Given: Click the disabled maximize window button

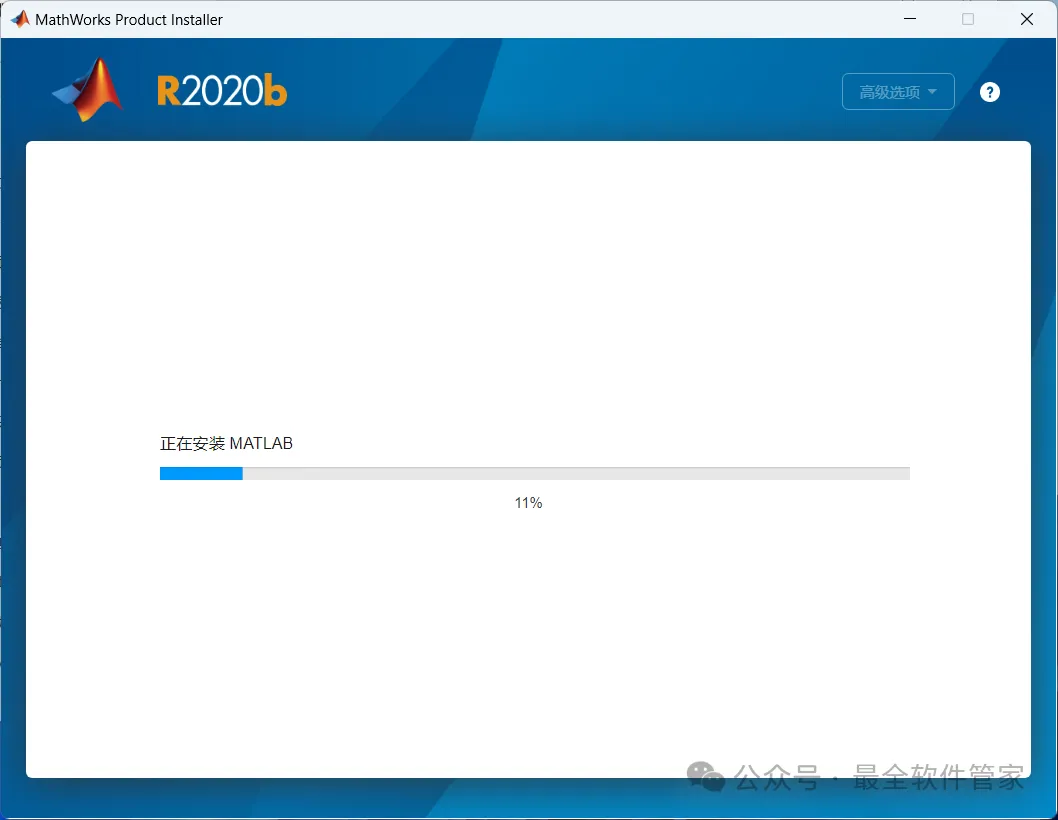Looking at the screenshot, I should (968, 19).
